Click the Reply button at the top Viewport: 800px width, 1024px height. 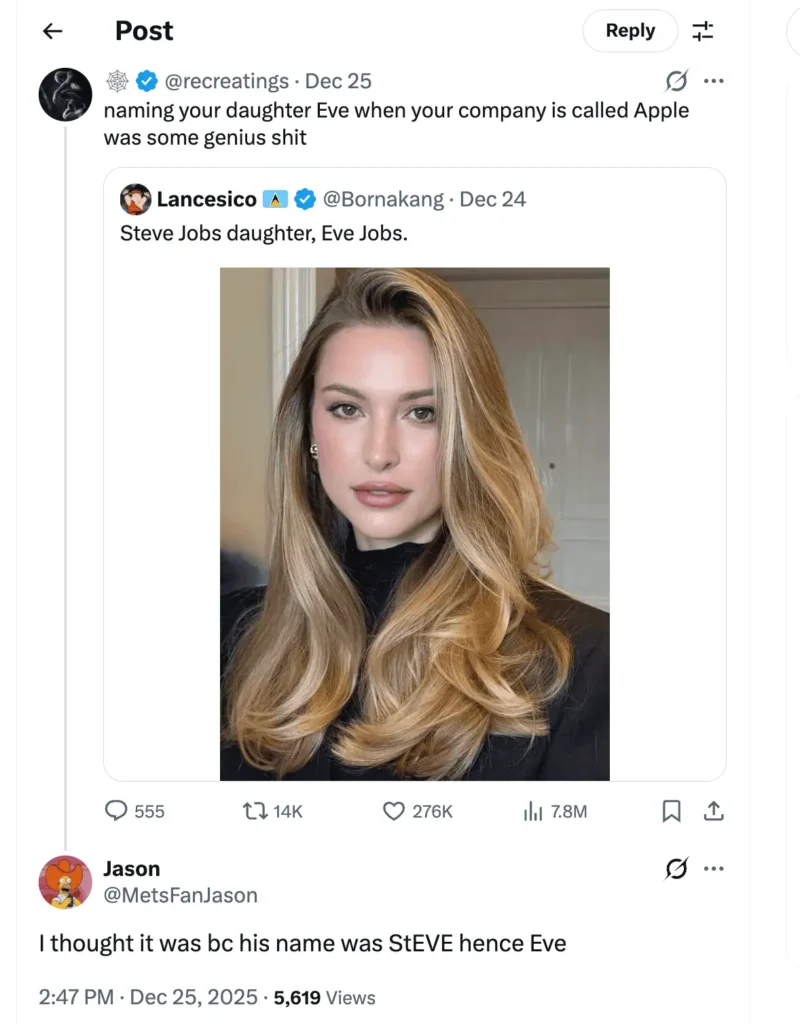pyautogui.click(x=629, y=31)
